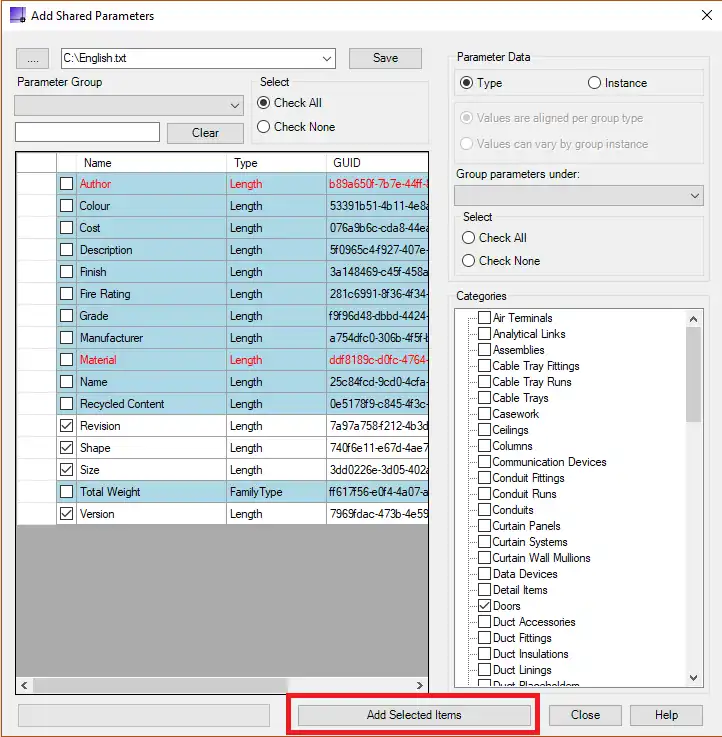Image resolution: width=722 pixels, height=737 pixels.
Task: Uncheck the Doors category checkbox
Action: click(484, 606)
